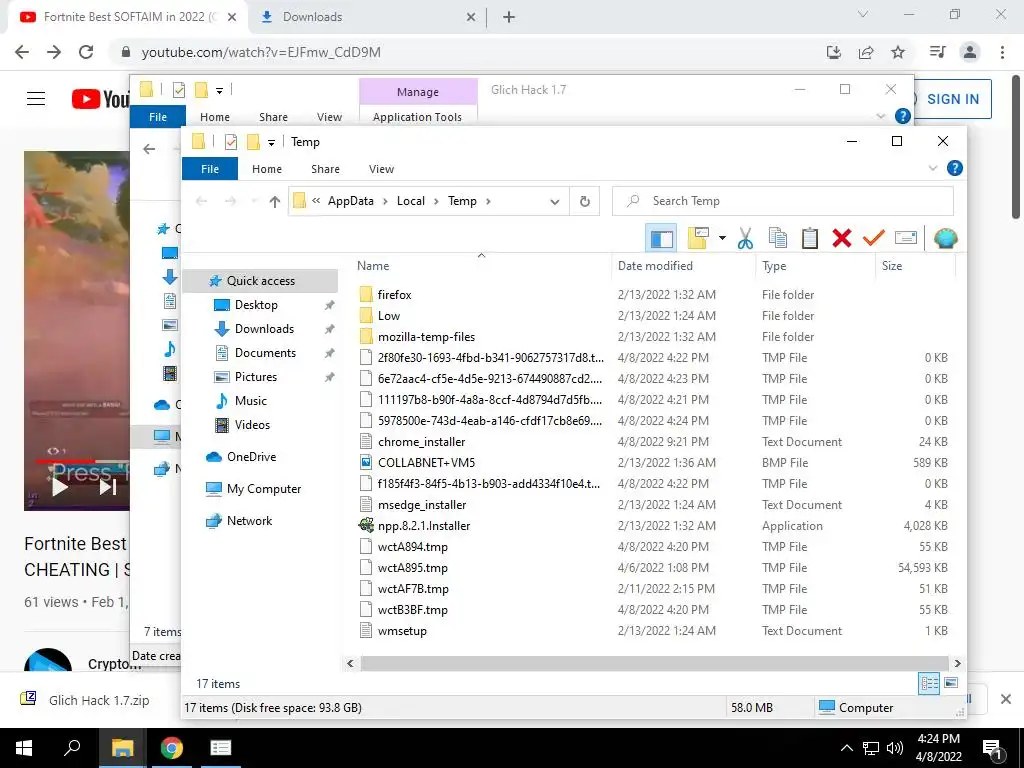Toggle the preview pane toolbar icon
1024x768 pixels.
tap(661, 238)
